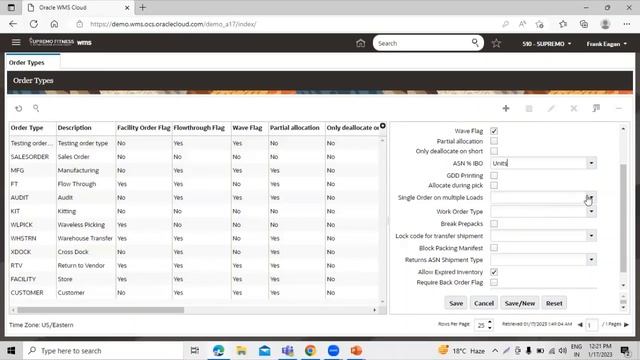Click browser back arrow
Image resolution: width=640 pixels, height=360 pixels.
[13, 24]
